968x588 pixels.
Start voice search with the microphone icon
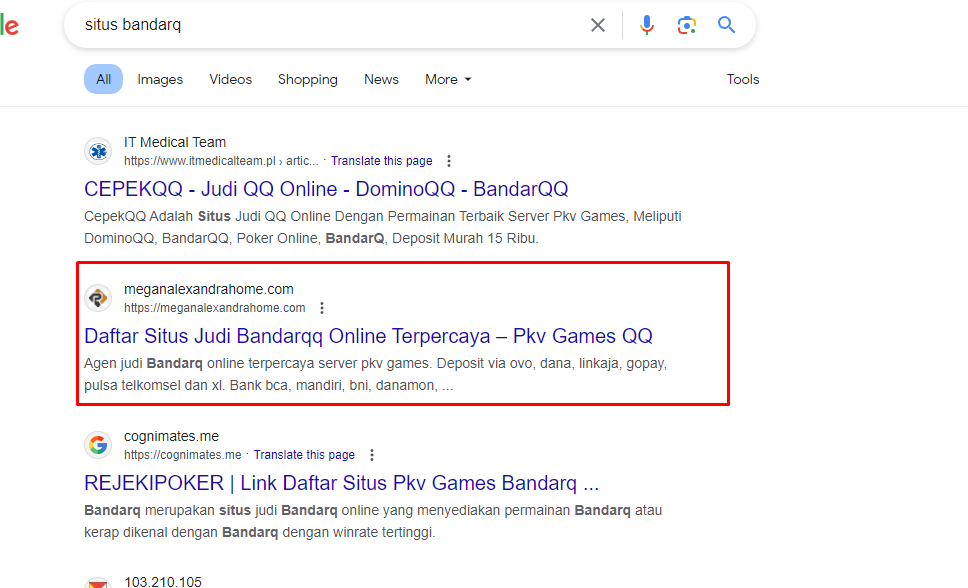point(647,25)
